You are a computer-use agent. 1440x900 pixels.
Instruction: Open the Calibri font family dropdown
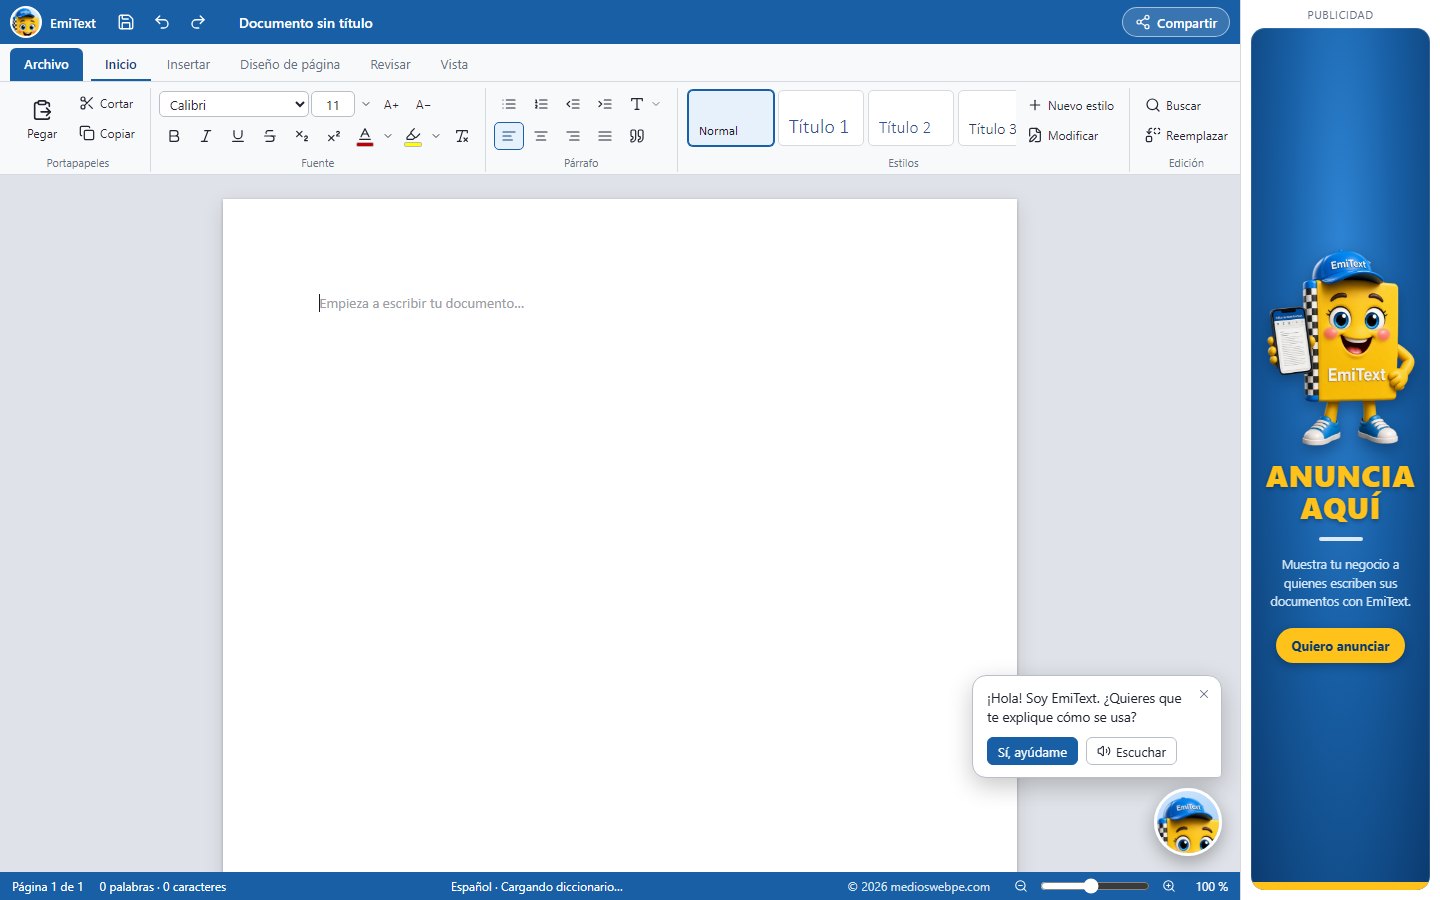[x=234, y=105]
